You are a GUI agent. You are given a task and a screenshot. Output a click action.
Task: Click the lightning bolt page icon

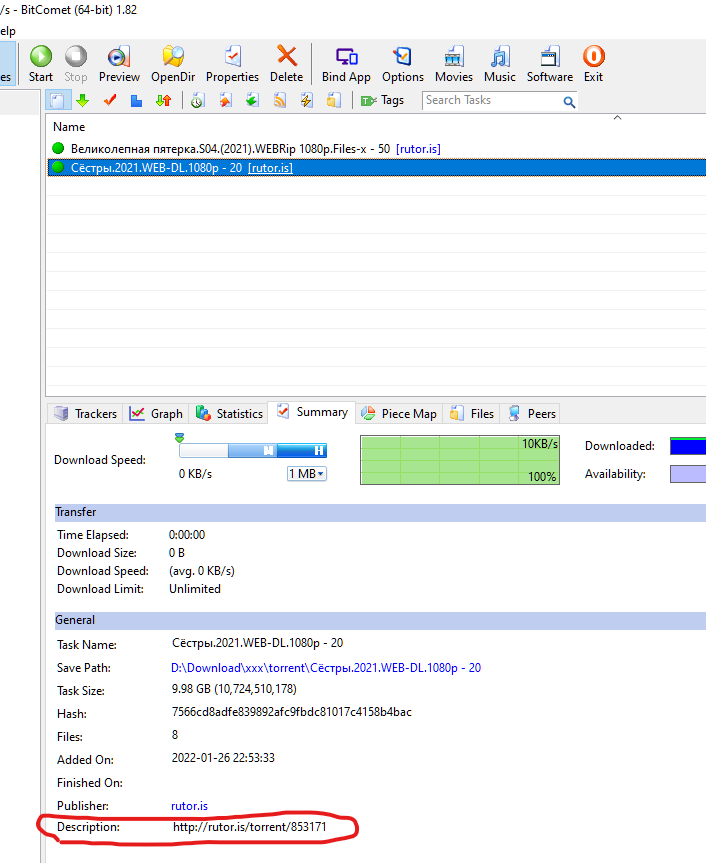pos(307,101)
